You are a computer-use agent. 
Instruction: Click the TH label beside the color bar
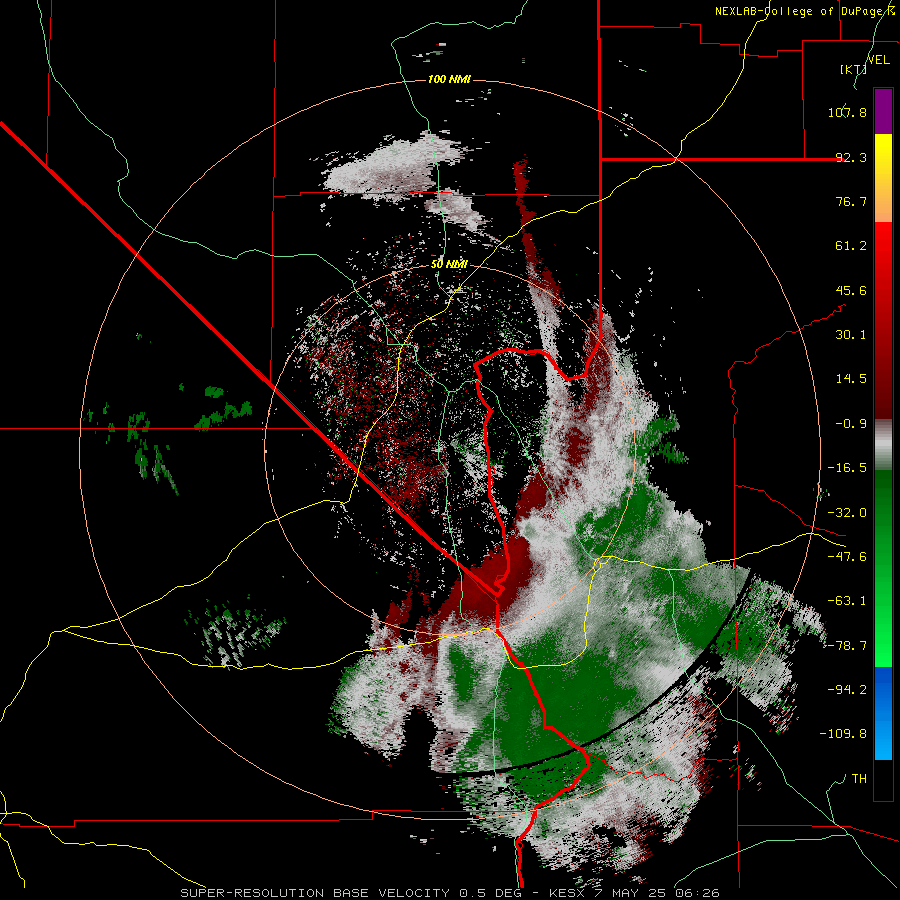859,779
